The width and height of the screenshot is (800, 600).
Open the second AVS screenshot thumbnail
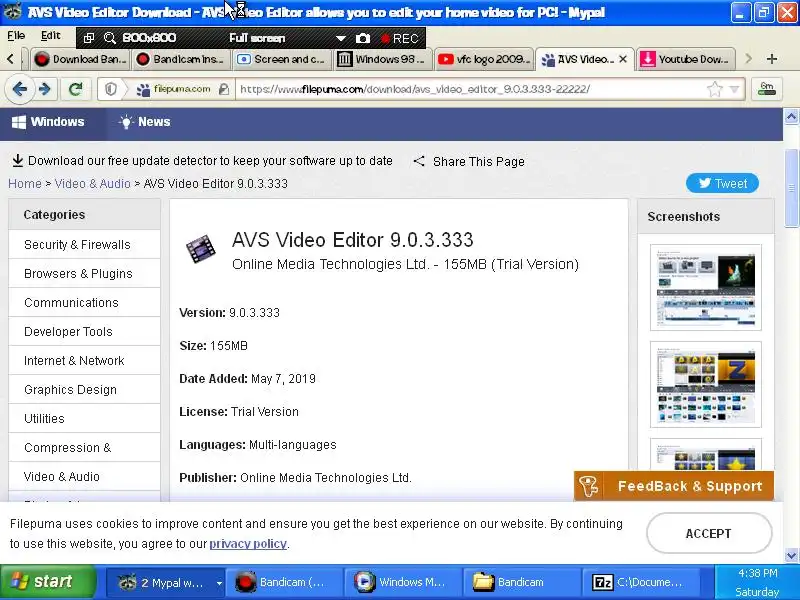(706, 384)
